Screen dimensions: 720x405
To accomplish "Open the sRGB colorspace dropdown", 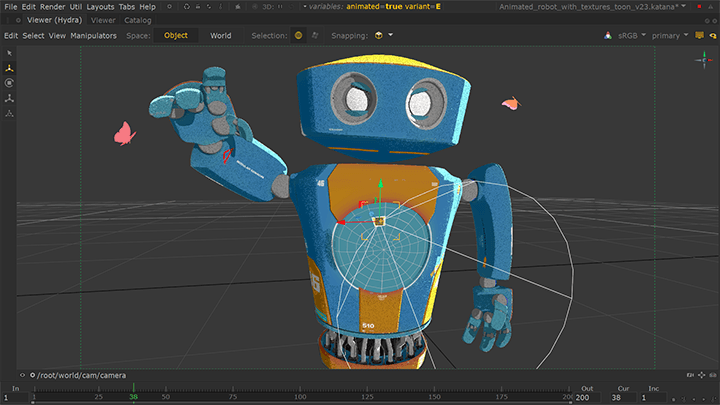I will [632, 36].
